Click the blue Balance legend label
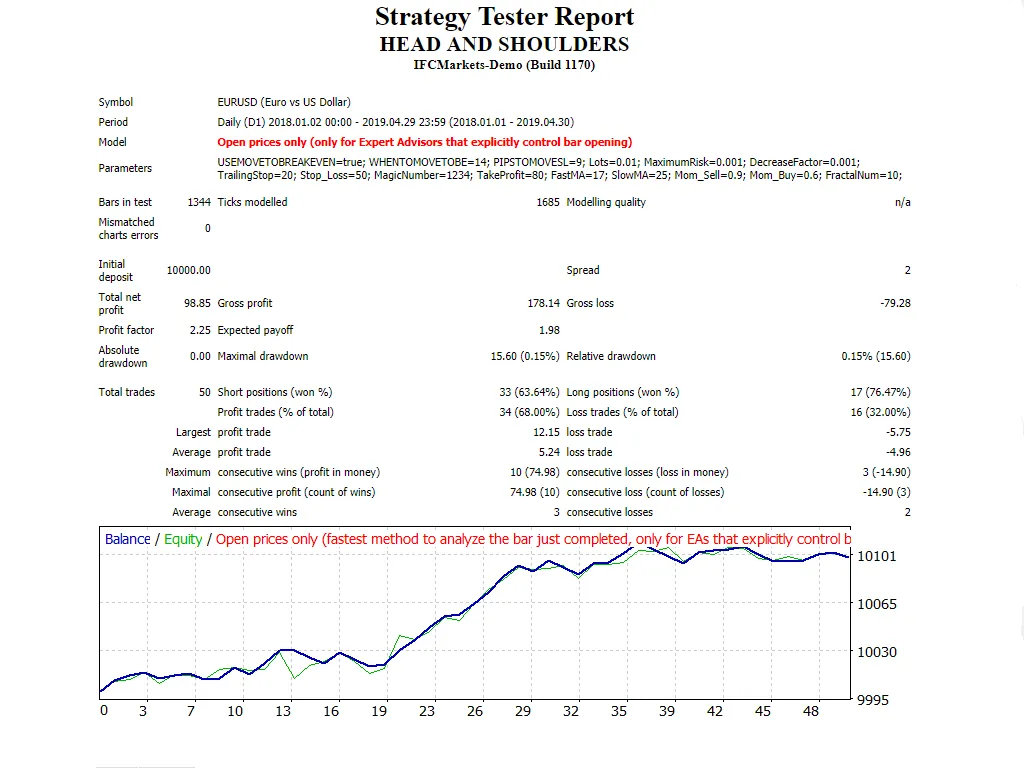Viewport: 1024px width, 768px height. pos(127,539)
